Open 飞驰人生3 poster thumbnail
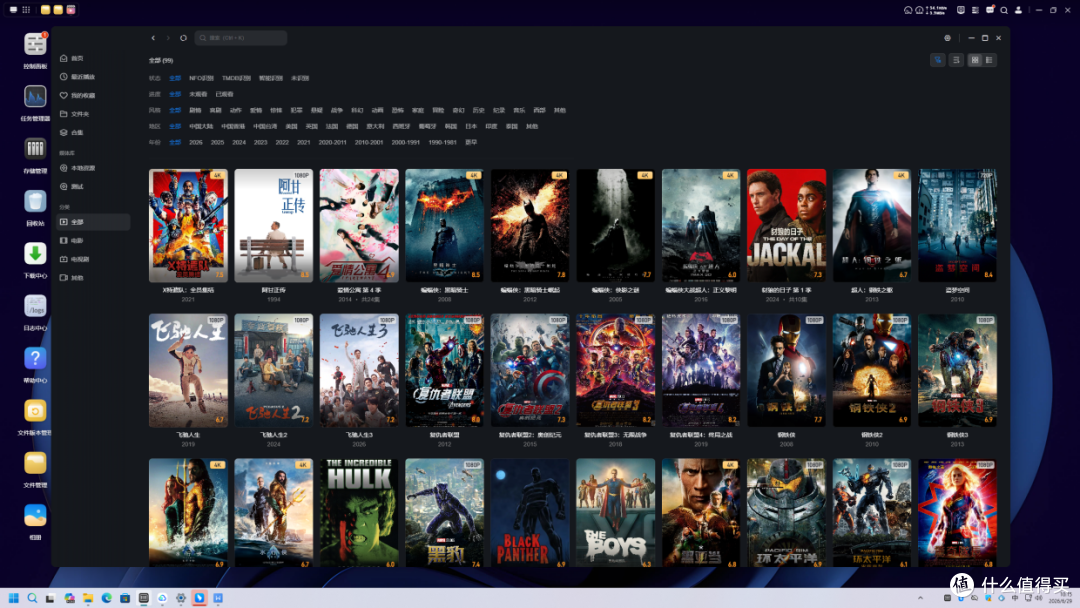Image resolution: width=1080 pixels, height=608 pixels. click(359, 370)
